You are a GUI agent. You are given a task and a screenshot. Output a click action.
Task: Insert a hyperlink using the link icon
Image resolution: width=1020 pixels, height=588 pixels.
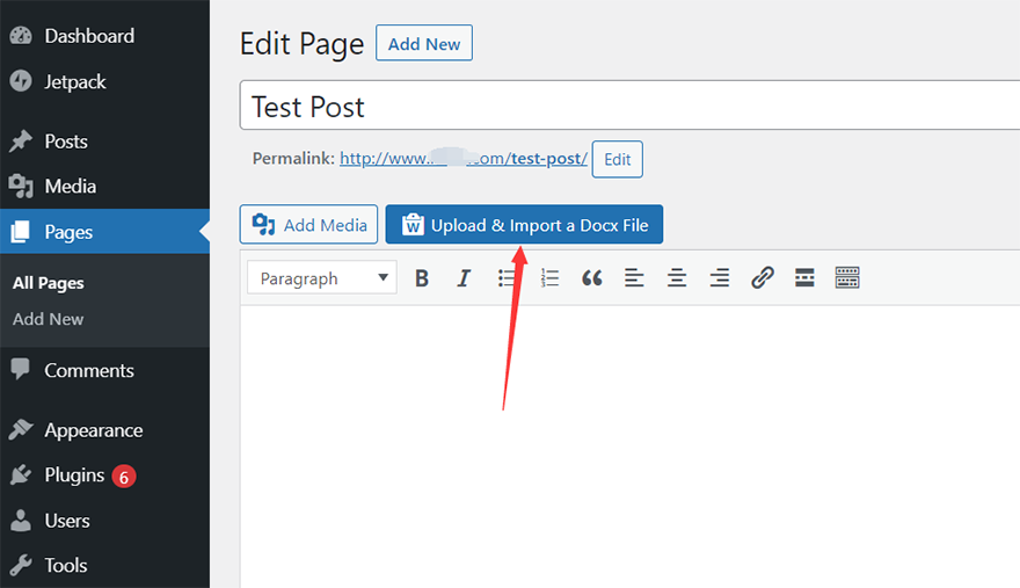pos(762,277)
